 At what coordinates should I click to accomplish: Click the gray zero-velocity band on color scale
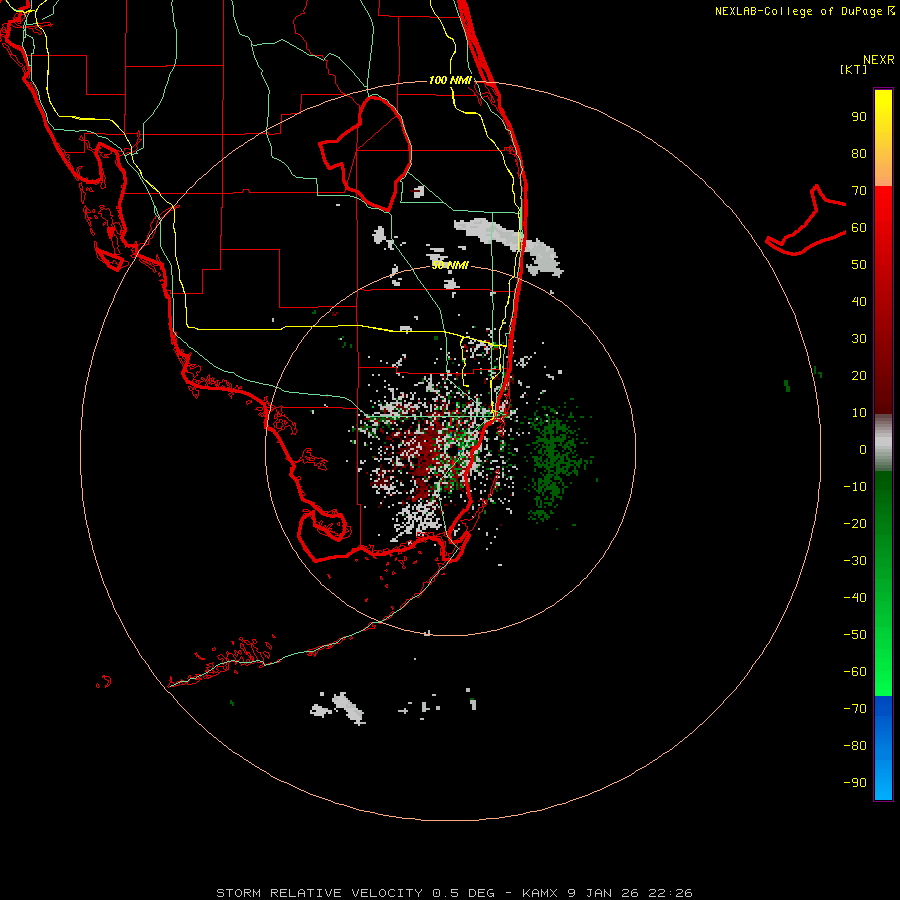883,442
